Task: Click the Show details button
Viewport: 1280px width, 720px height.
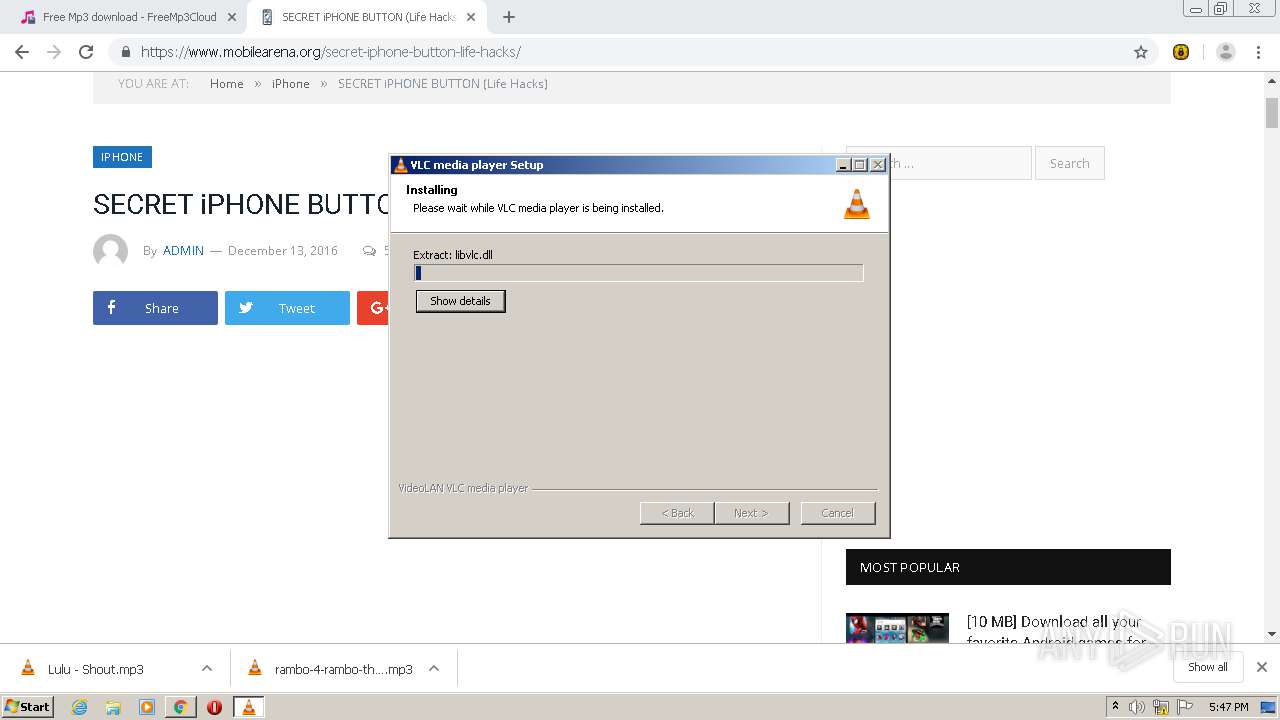Action: click(460, 301)
